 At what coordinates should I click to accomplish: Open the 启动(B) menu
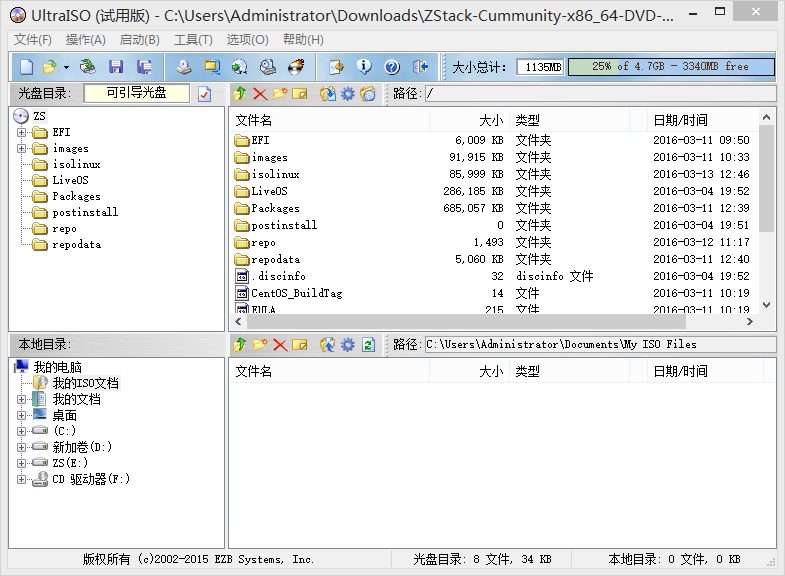[140, 40]
